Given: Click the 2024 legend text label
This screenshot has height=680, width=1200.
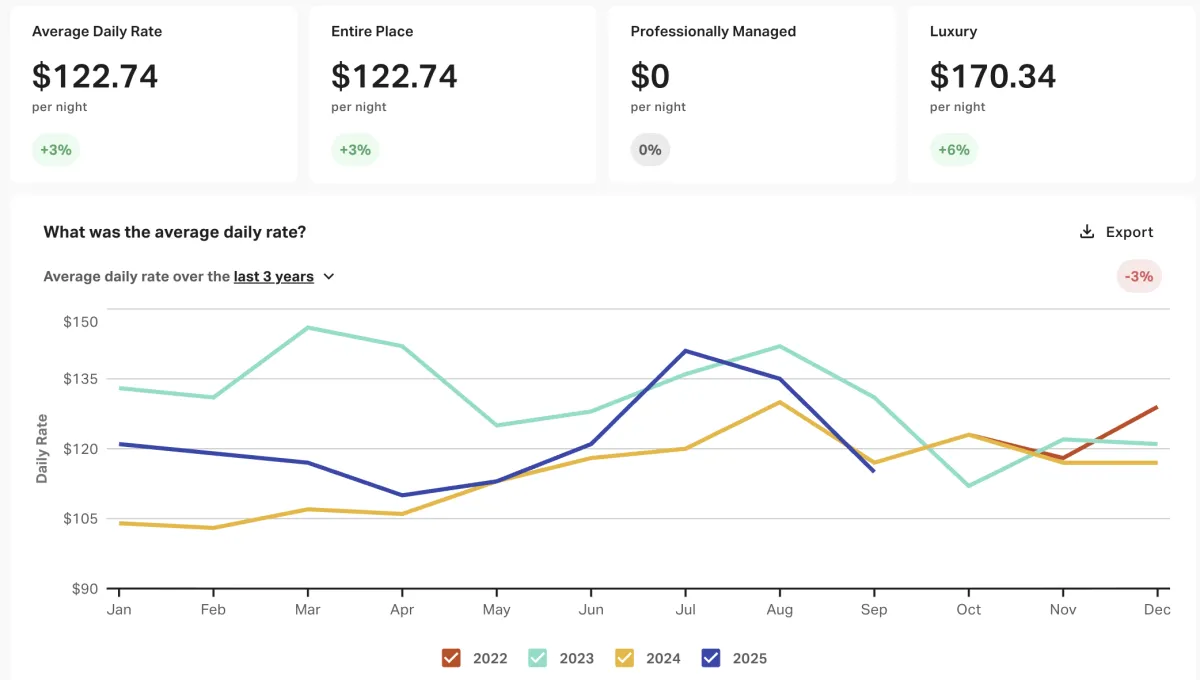Looking at the screenshot, I should [x=663, y=658].
